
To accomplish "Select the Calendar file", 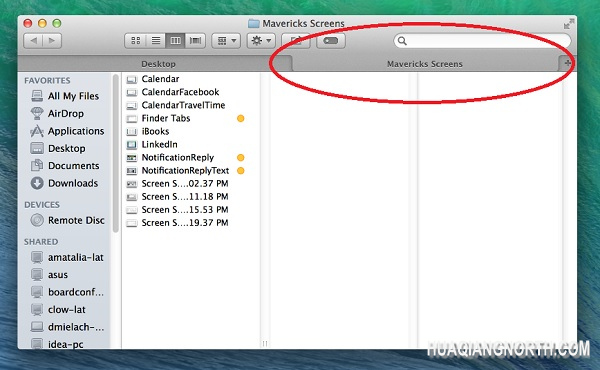I will click(x=153, y=79).
